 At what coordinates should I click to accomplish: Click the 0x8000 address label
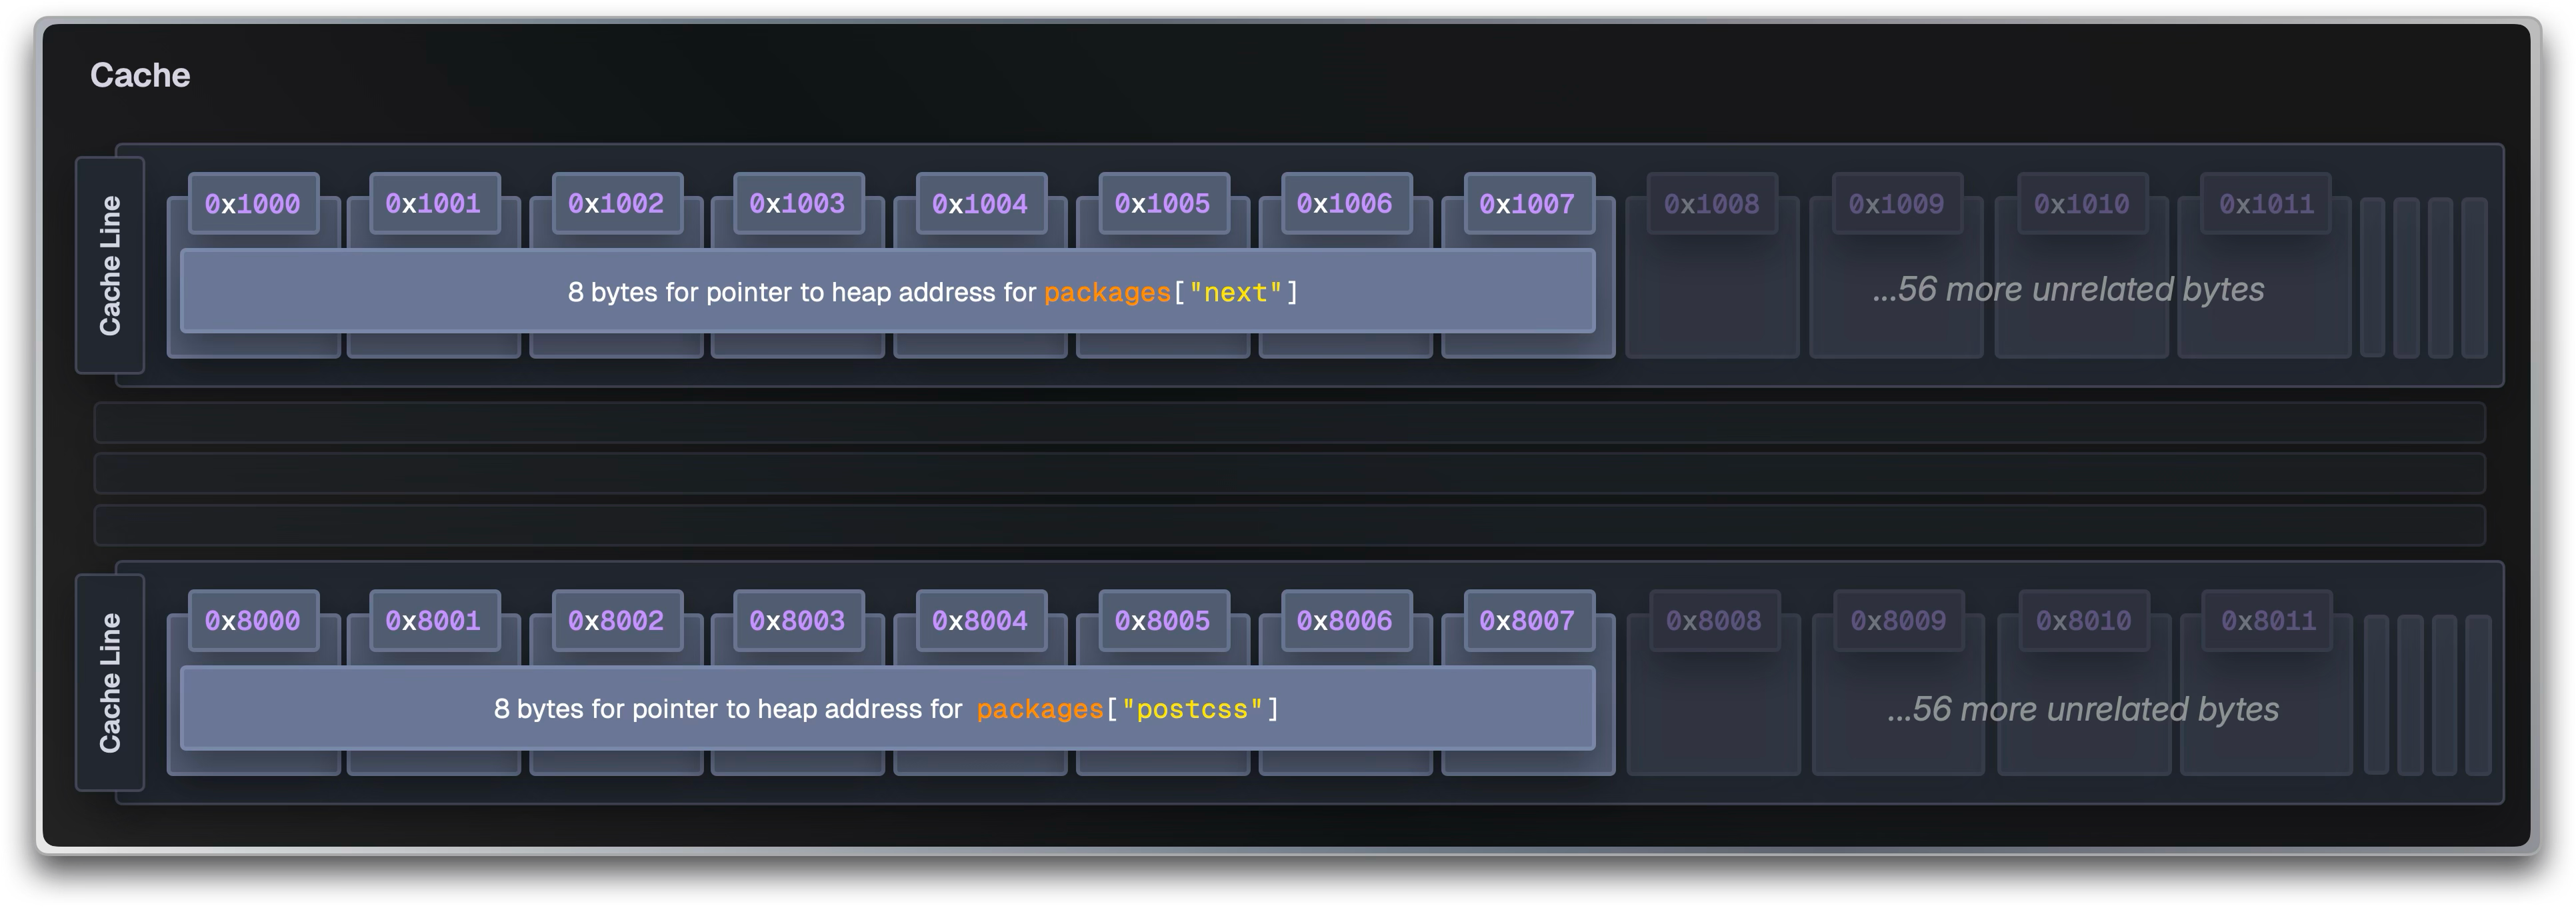tap(253, 621)
